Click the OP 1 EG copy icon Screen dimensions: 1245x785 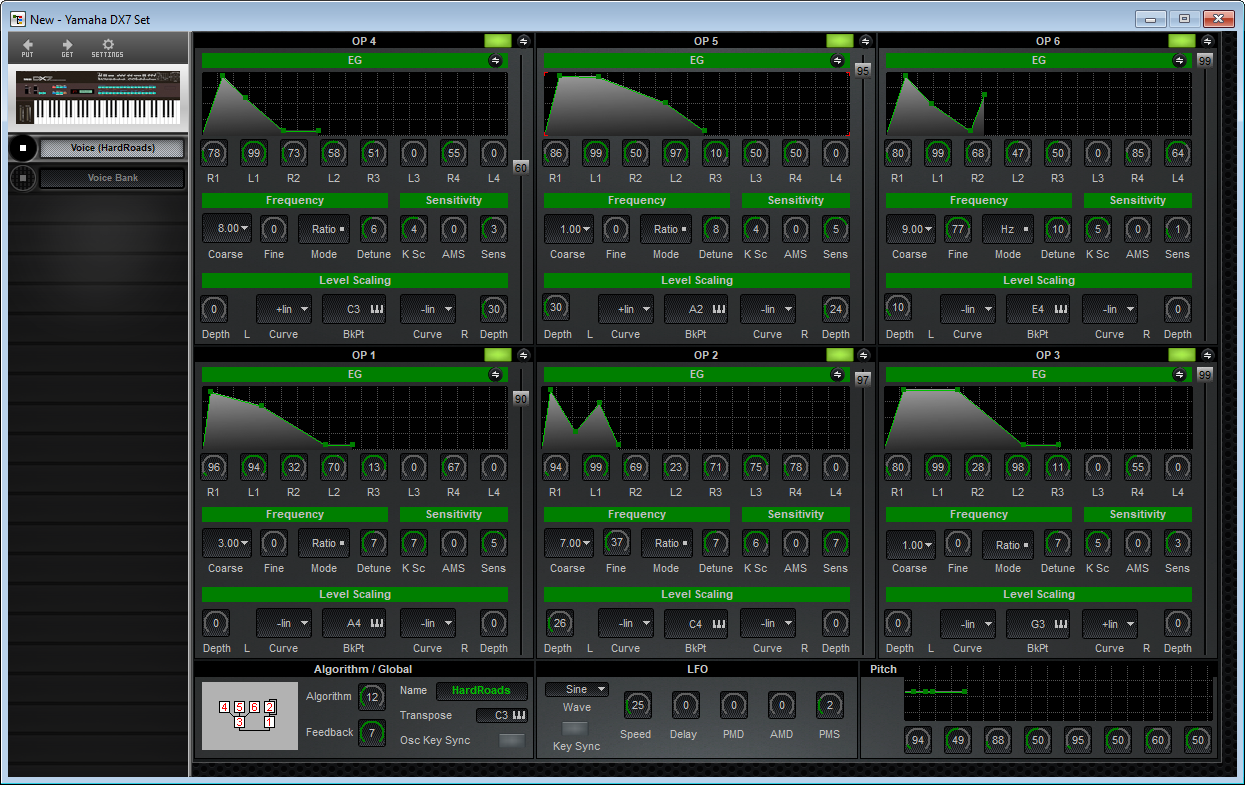pyautogui.click(x=495, y=374)
